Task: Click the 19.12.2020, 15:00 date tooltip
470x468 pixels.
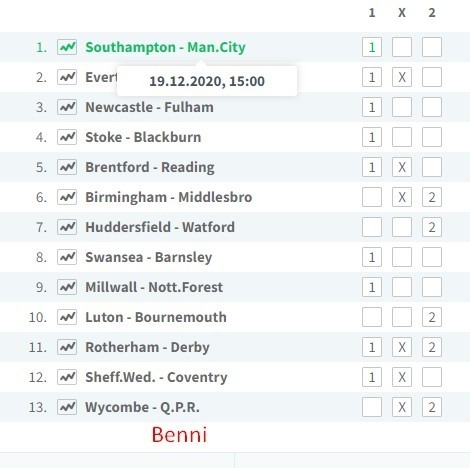Action: (x=207, y=81)
